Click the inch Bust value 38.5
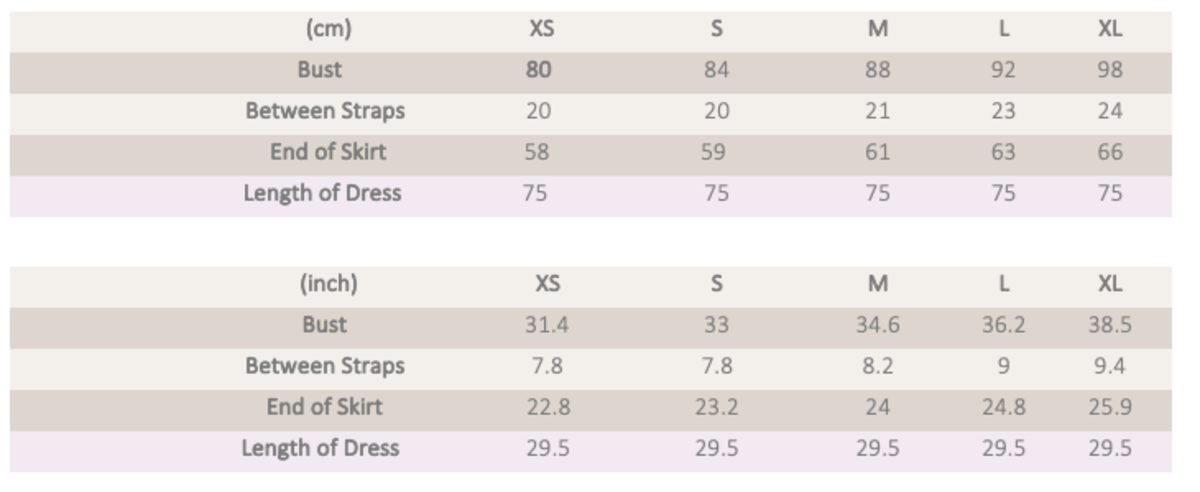The image size is (1200, 492). pos(1109,325)
